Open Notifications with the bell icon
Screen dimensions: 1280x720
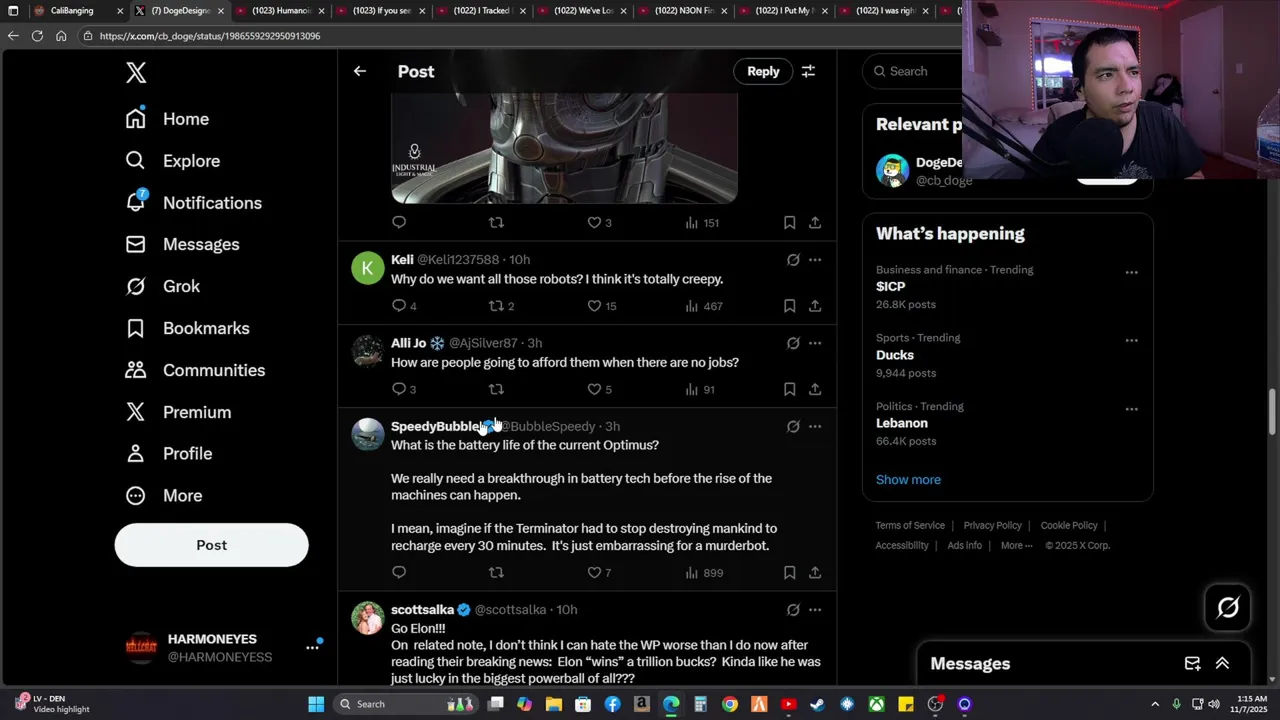point(193,203)
